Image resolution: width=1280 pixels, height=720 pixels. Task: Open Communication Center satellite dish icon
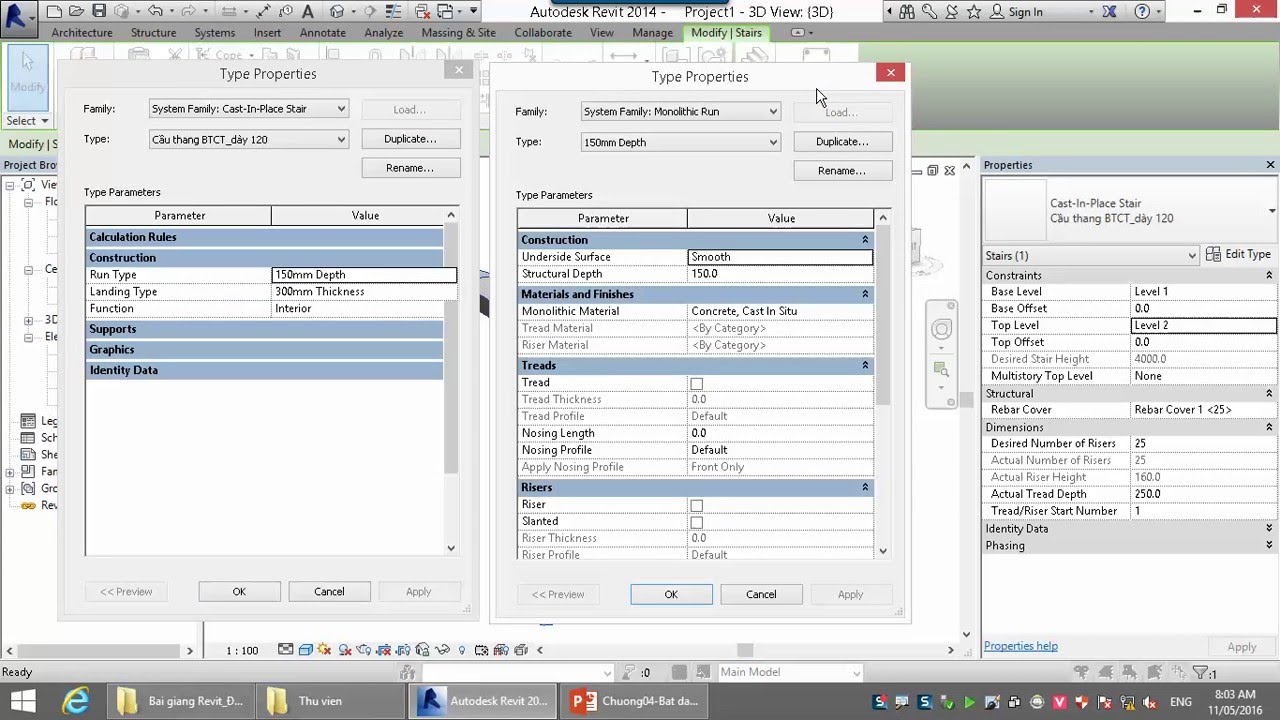(x=952, y=12)
